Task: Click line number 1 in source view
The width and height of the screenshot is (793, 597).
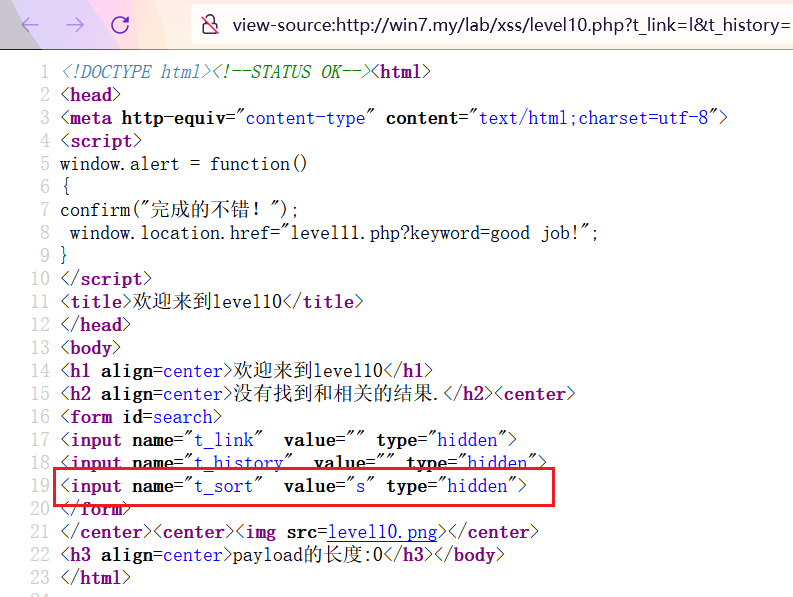Action: tap(44, 72)
